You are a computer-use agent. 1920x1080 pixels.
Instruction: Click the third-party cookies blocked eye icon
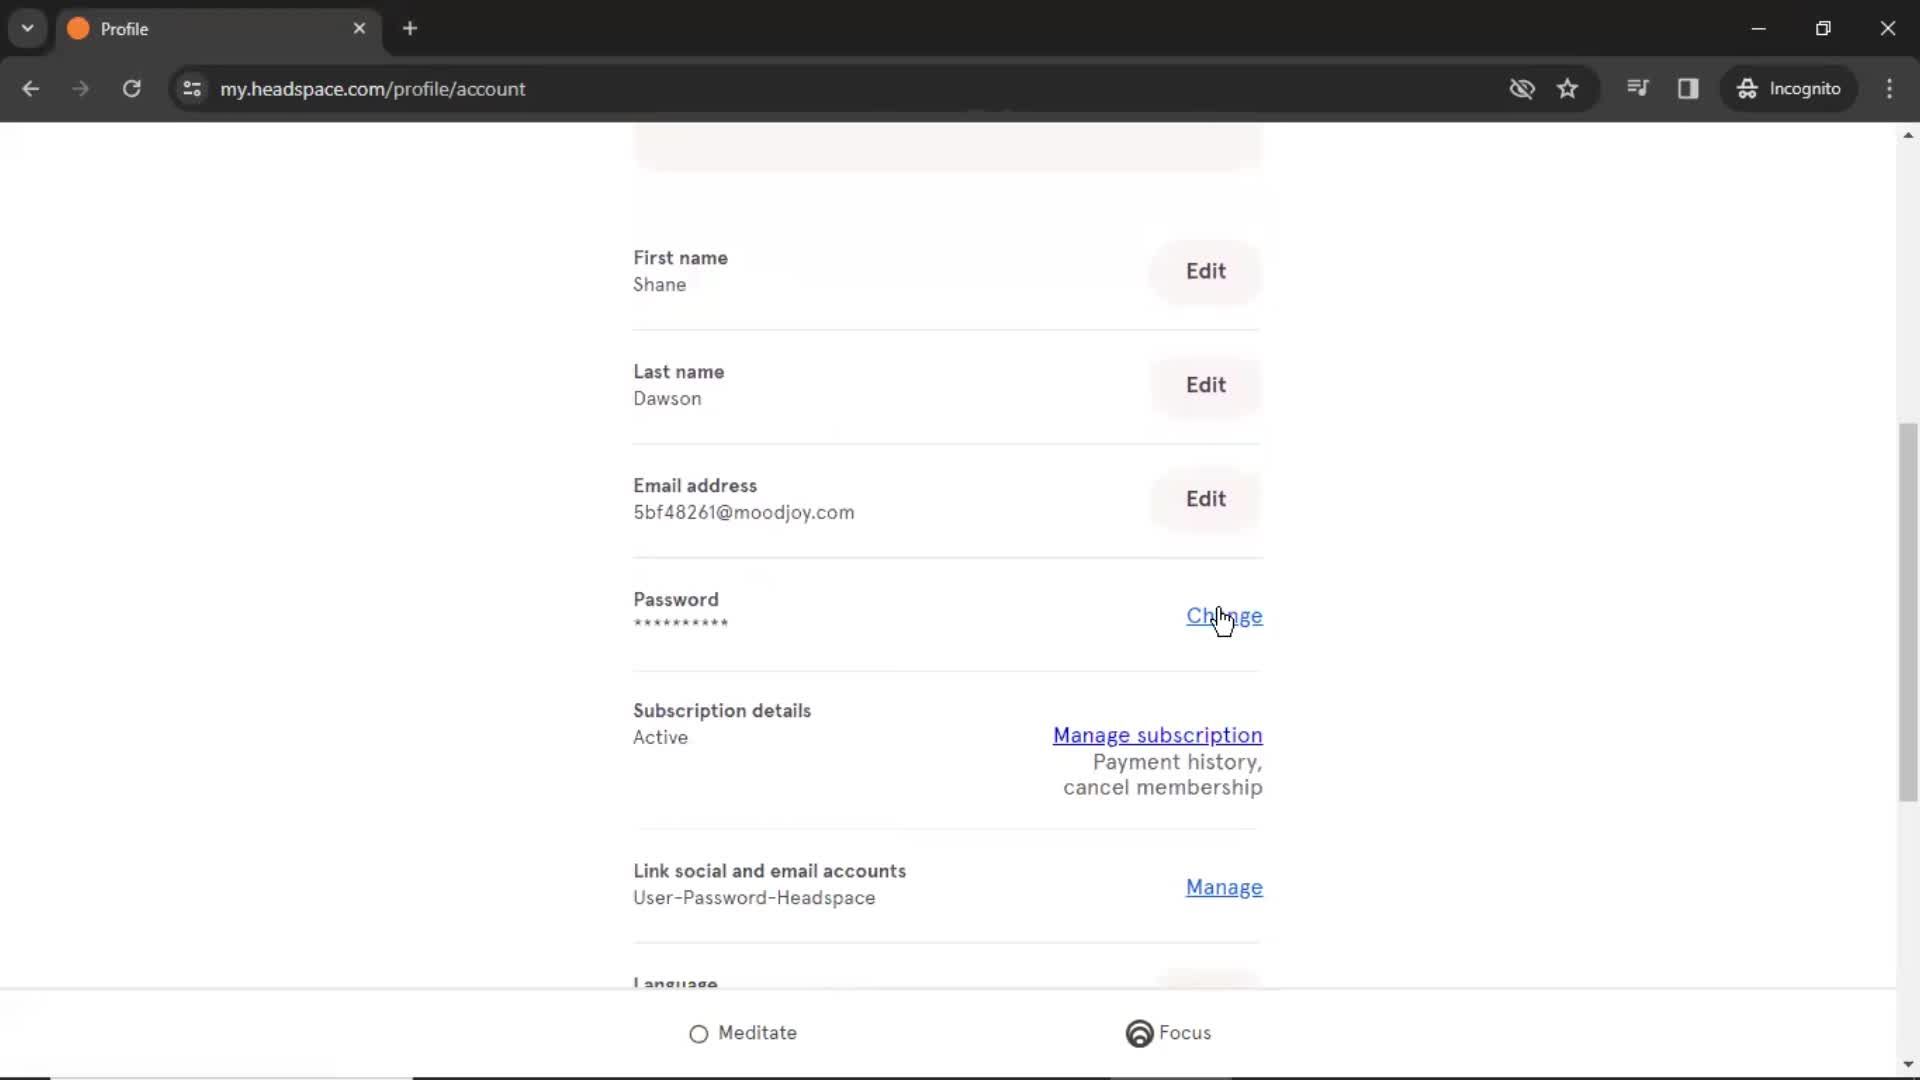1521,88
